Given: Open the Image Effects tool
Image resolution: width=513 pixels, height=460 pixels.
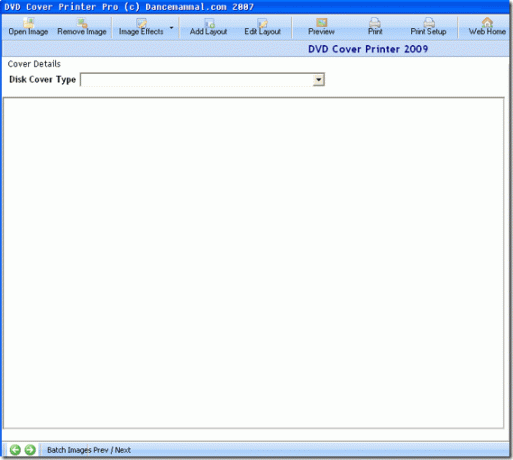Looking at the screenshot, I should click(x=141, y=27).
